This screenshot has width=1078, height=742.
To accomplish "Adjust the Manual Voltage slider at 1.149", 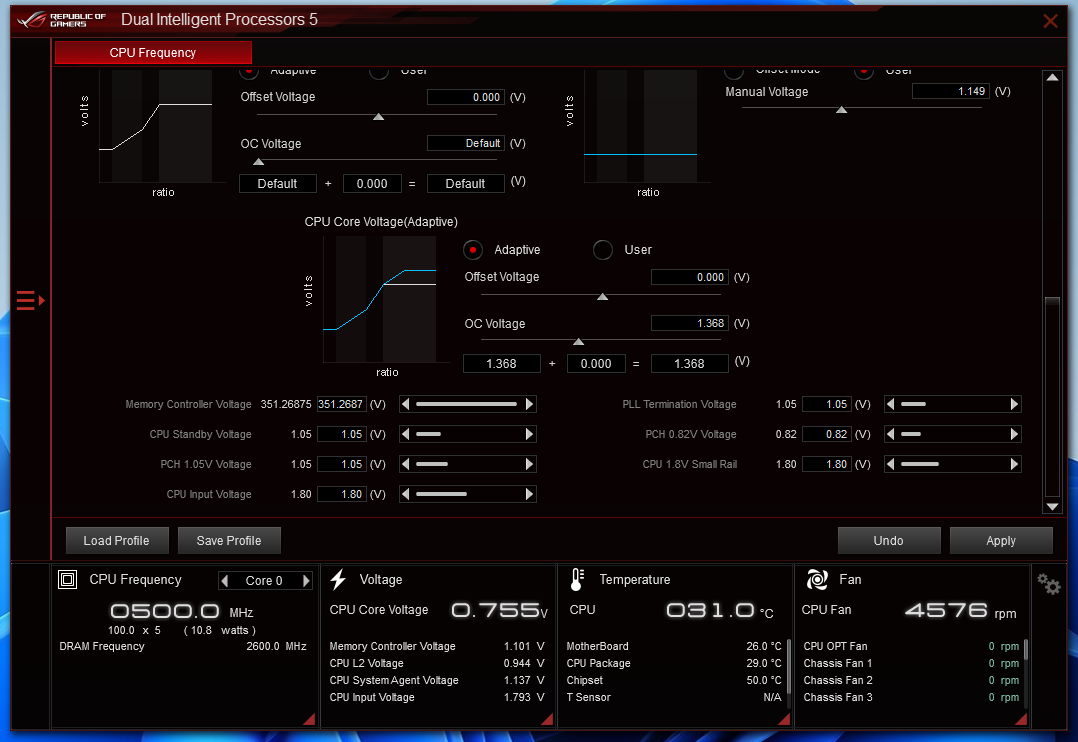I will [842, 110].
